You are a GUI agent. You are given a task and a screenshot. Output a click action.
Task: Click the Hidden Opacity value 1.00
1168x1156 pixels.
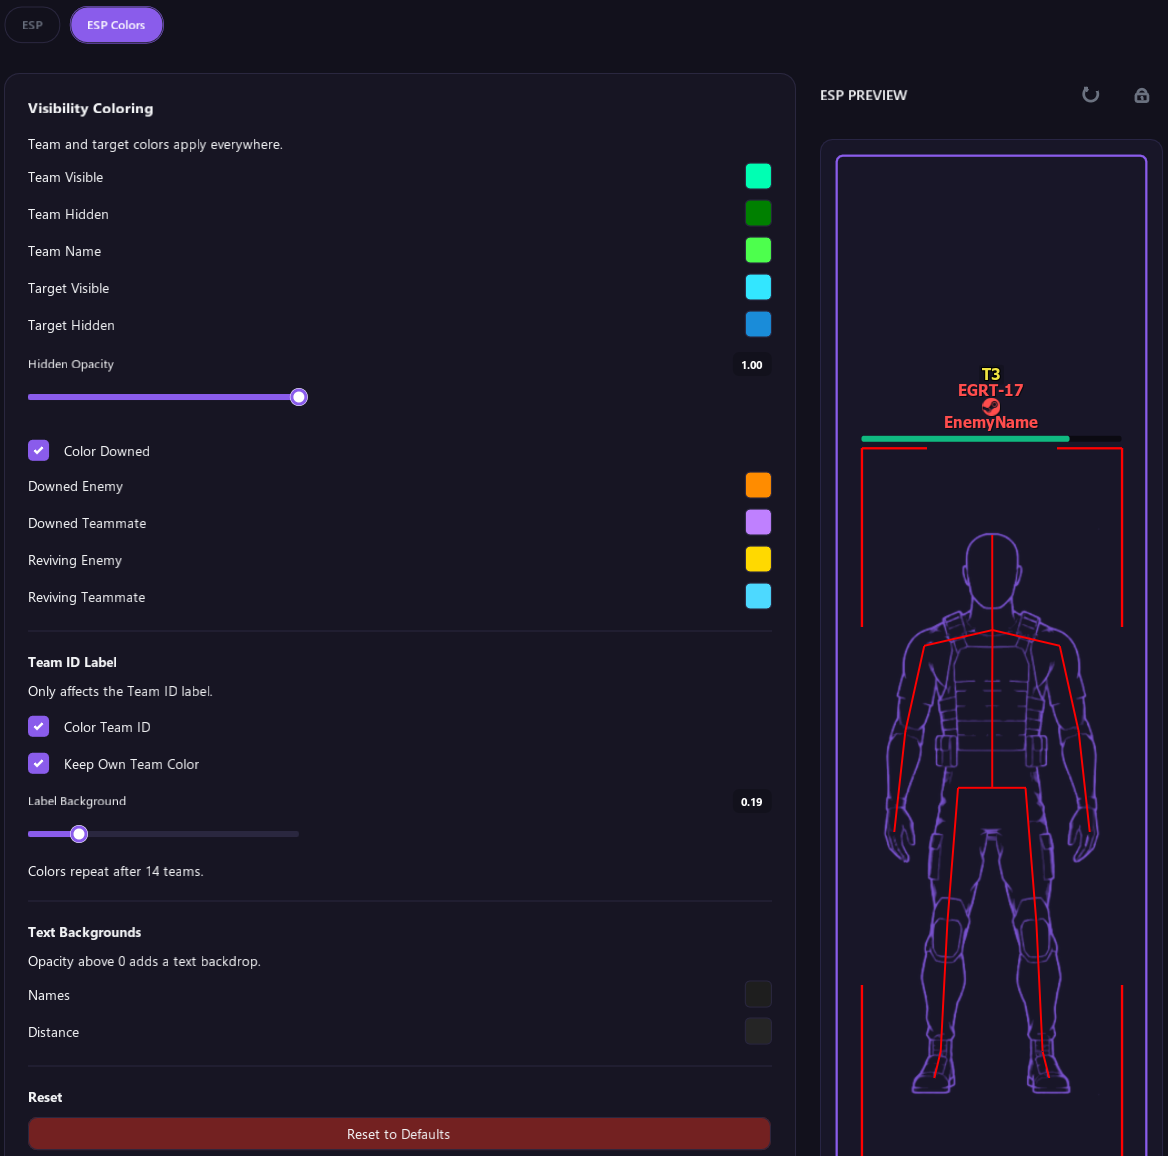pyautogui.click(x=752, y=365)
